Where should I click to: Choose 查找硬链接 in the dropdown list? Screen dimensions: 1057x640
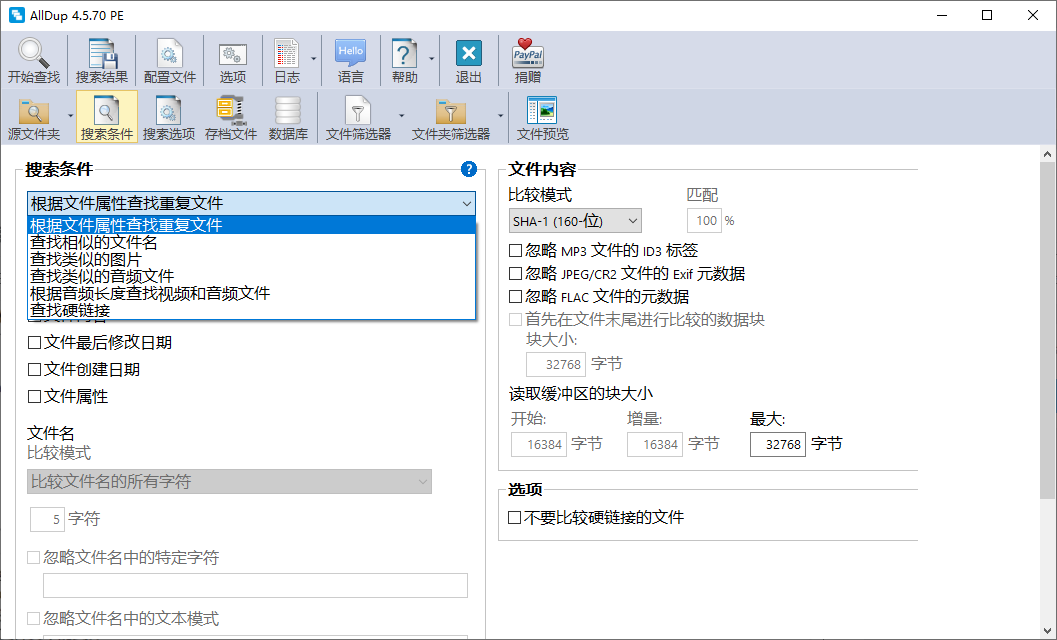[x=70, y=310]
